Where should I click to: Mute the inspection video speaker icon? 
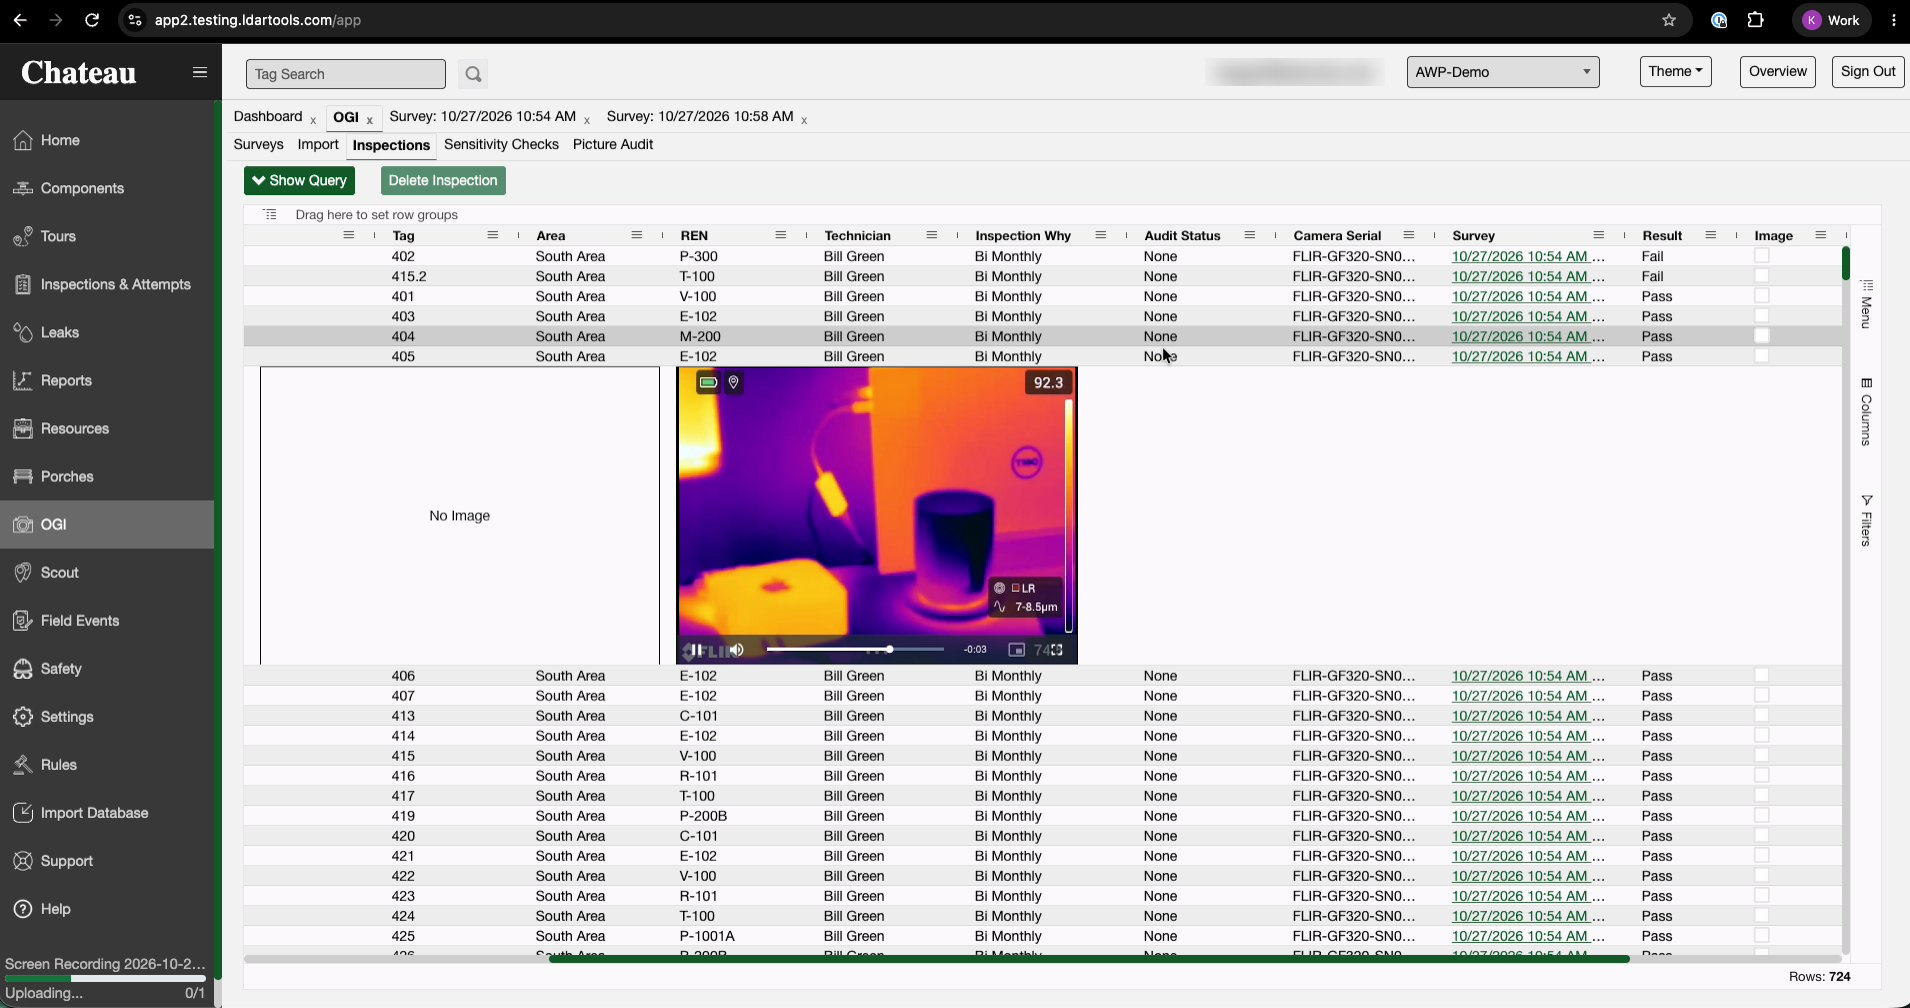(737, 650)
